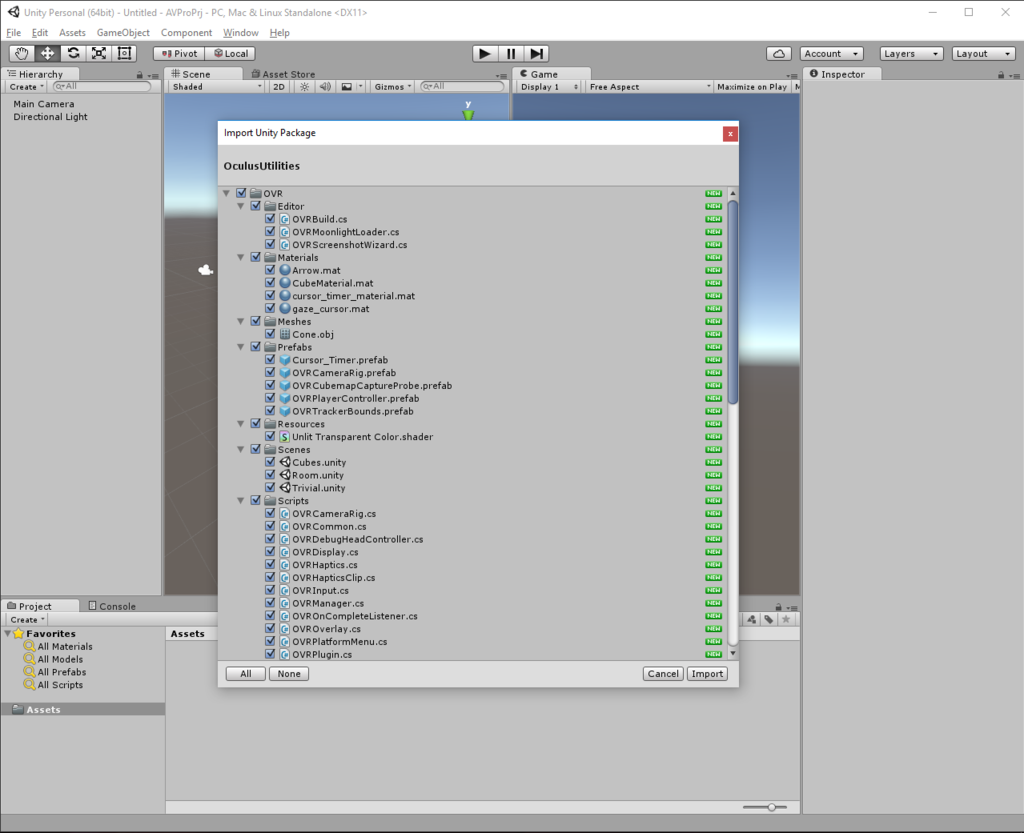Open the Layers dropdown
Image resolution: width=1024 pixels, height=833 pixels.
coord(912,54)
